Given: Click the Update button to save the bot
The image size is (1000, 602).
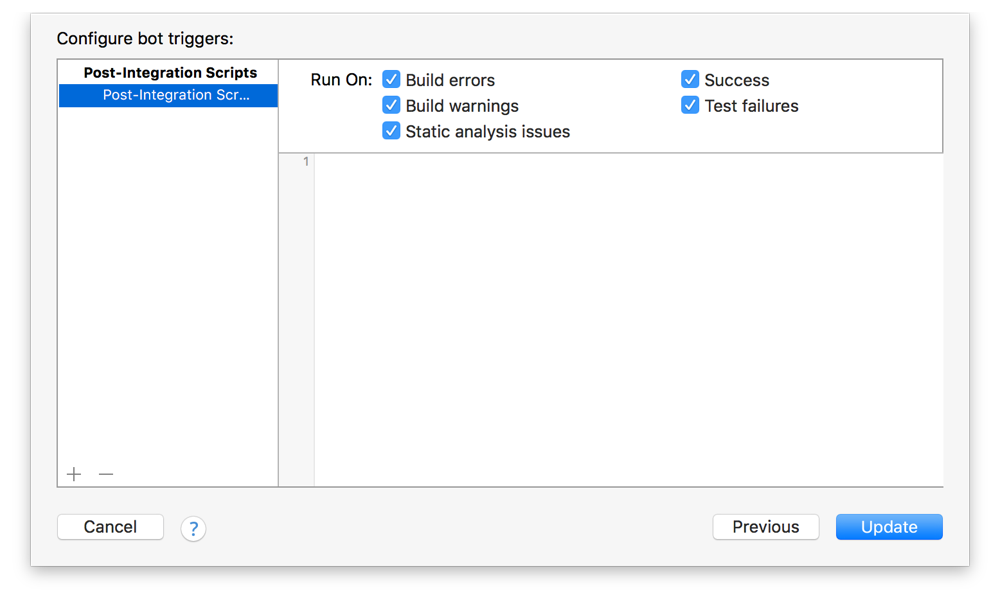Looking at the screenshot, I should pos(888,527).
